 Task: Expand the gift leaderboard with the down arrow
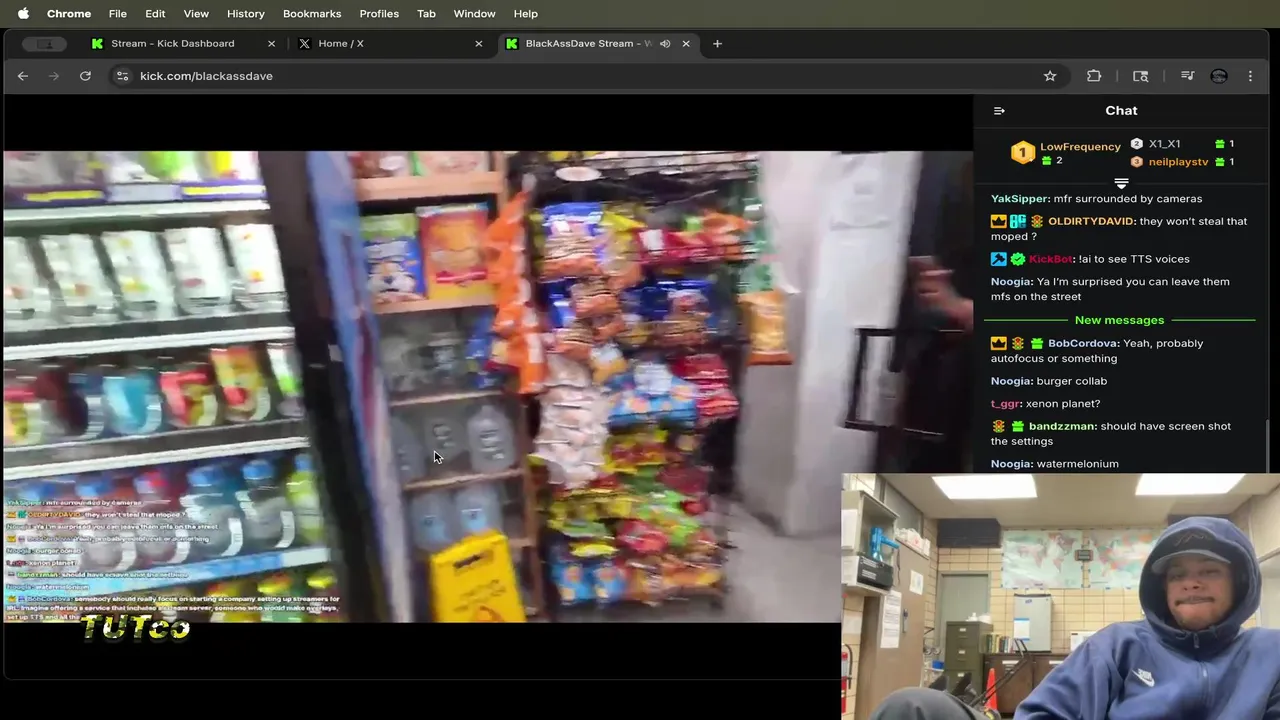(x=1121, y=183)
